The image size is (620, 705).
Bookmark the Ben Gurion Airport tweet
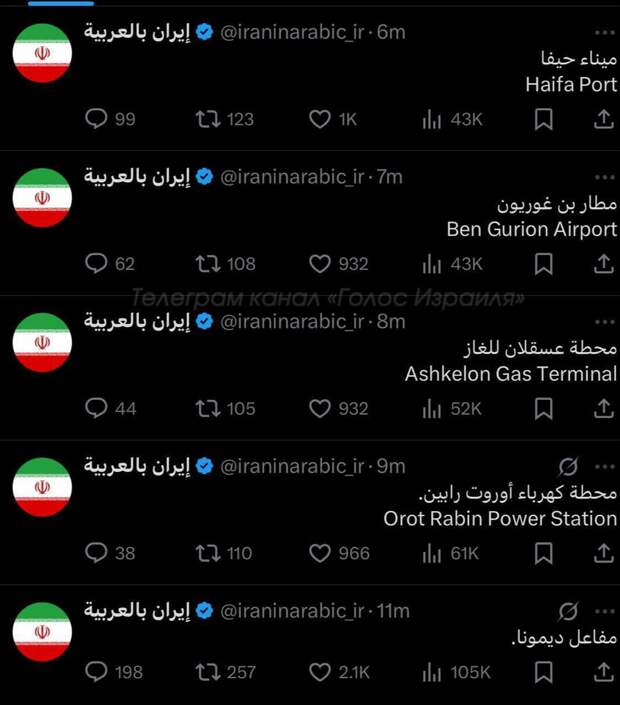click(x=543, y=264)
